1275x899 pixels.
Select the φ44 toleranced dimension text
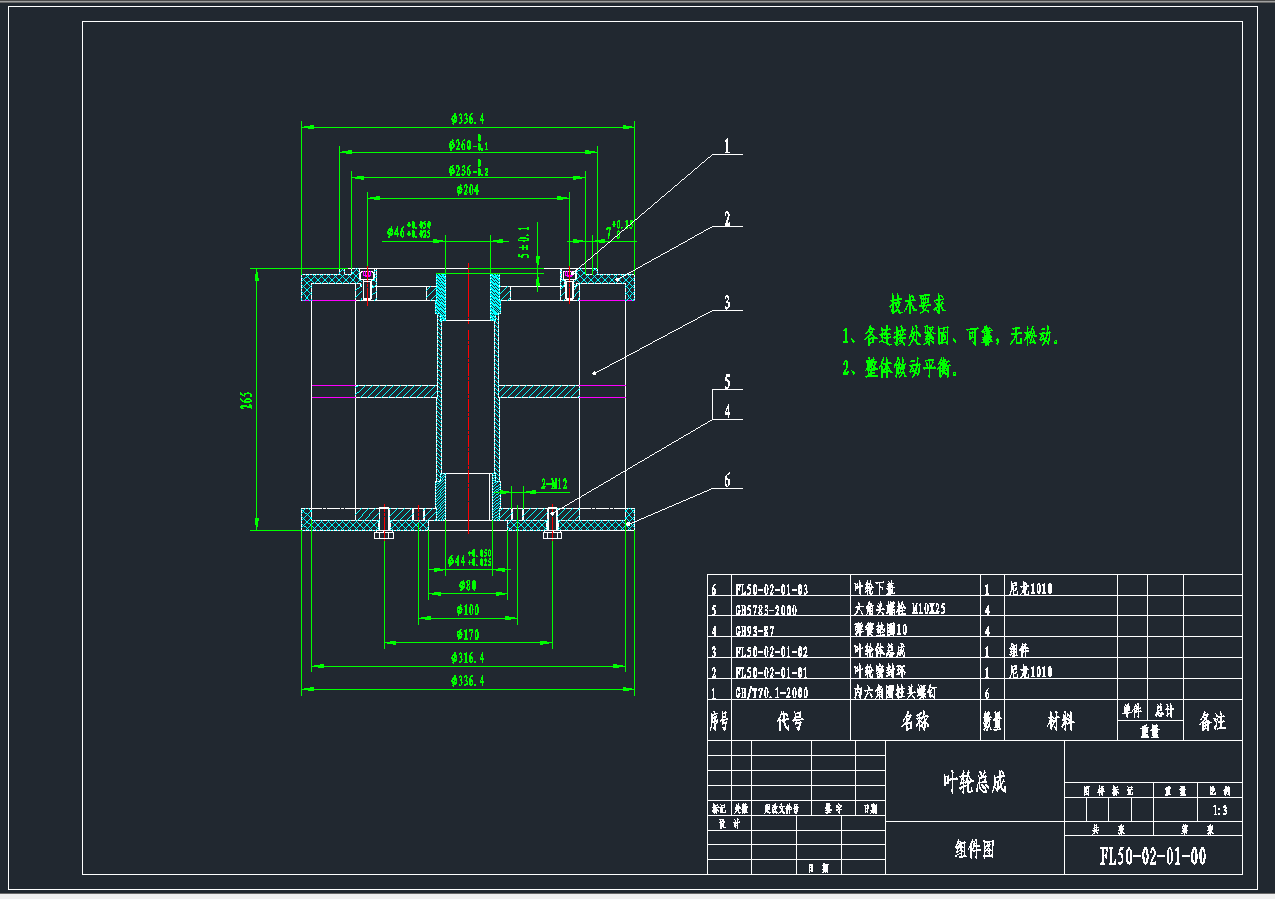469,558
